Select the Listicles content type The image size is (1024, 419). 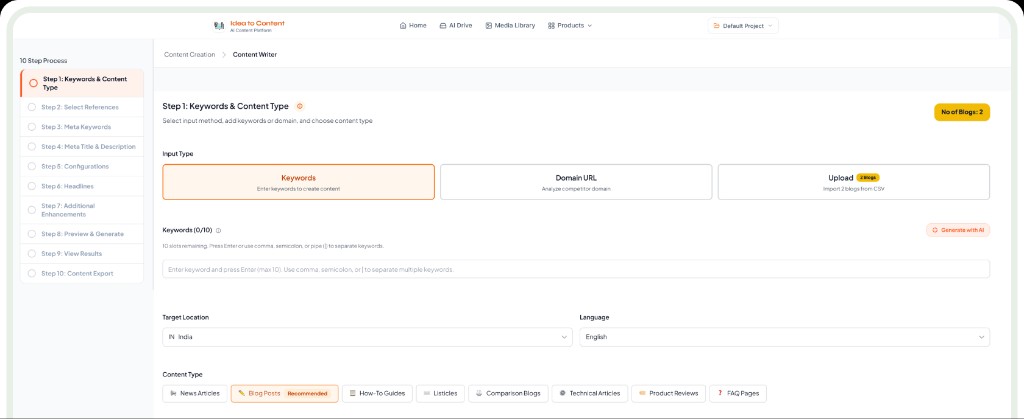tap(440, 394)
